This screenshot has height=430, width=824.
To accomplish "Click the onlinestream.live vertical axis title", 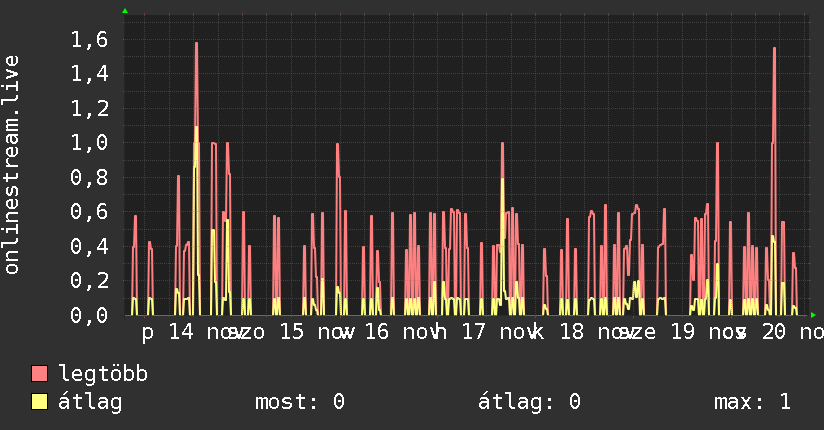I will [x=11, y=165].
